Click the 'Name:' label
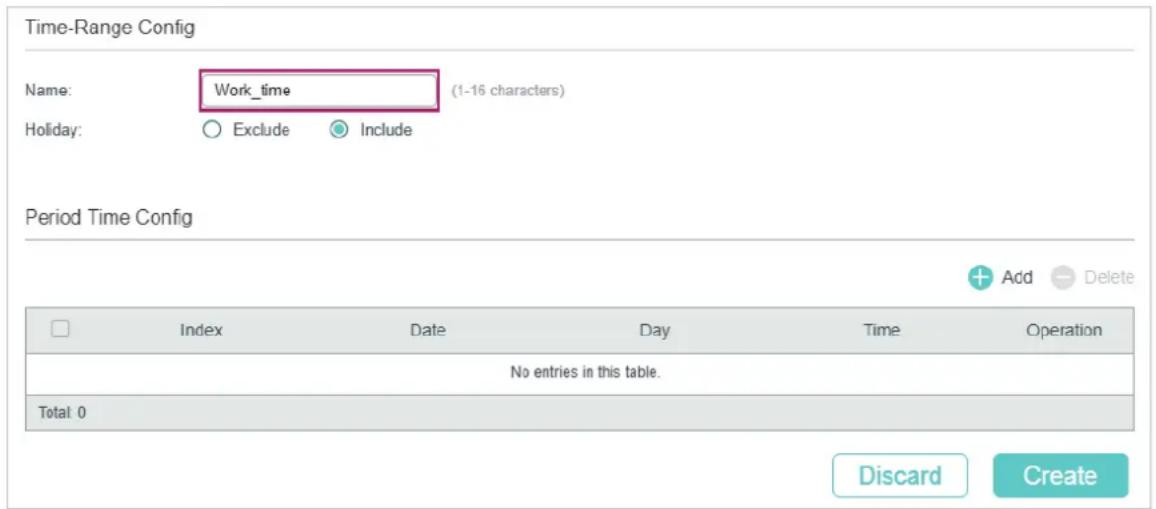The width and height of the screenshot is (1156, 509). [x=48, y=91]
